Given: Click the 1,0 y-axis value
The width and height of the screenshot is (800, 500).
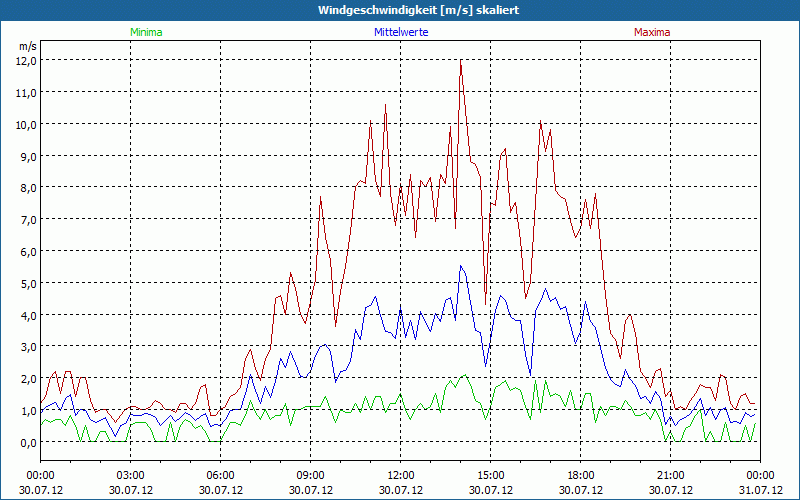Looking at the screenshot, I should point(29,411).
